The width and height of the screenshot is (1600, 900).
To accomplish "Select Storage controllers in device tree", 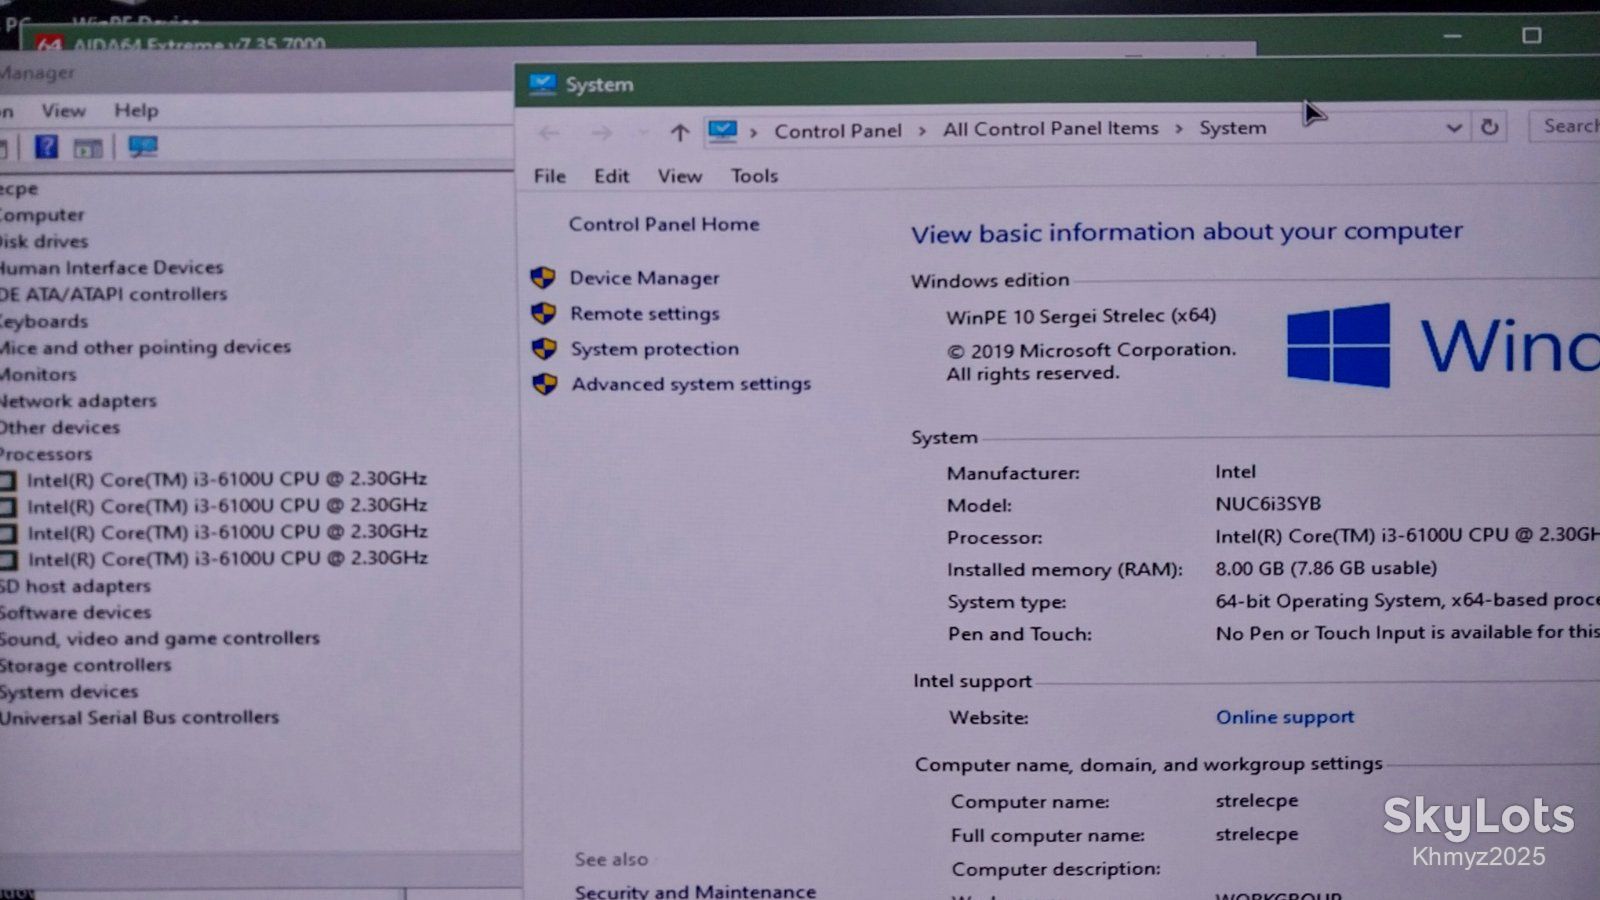I will [85, 665].
